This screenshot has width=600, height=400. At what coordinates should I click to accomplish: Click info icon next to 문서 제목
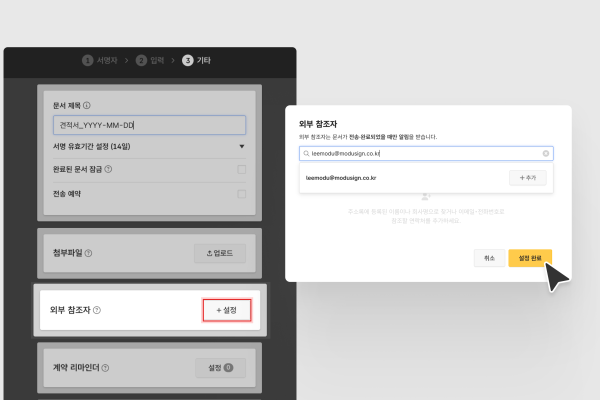pyautogui.click(x=87, y=105)
